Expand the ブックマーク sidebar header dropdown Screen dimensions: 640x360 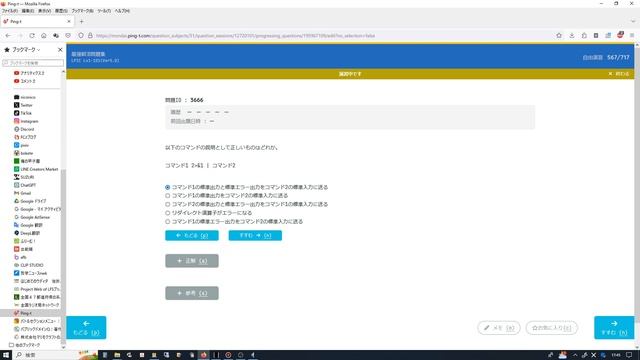click(x=26, y=49)
